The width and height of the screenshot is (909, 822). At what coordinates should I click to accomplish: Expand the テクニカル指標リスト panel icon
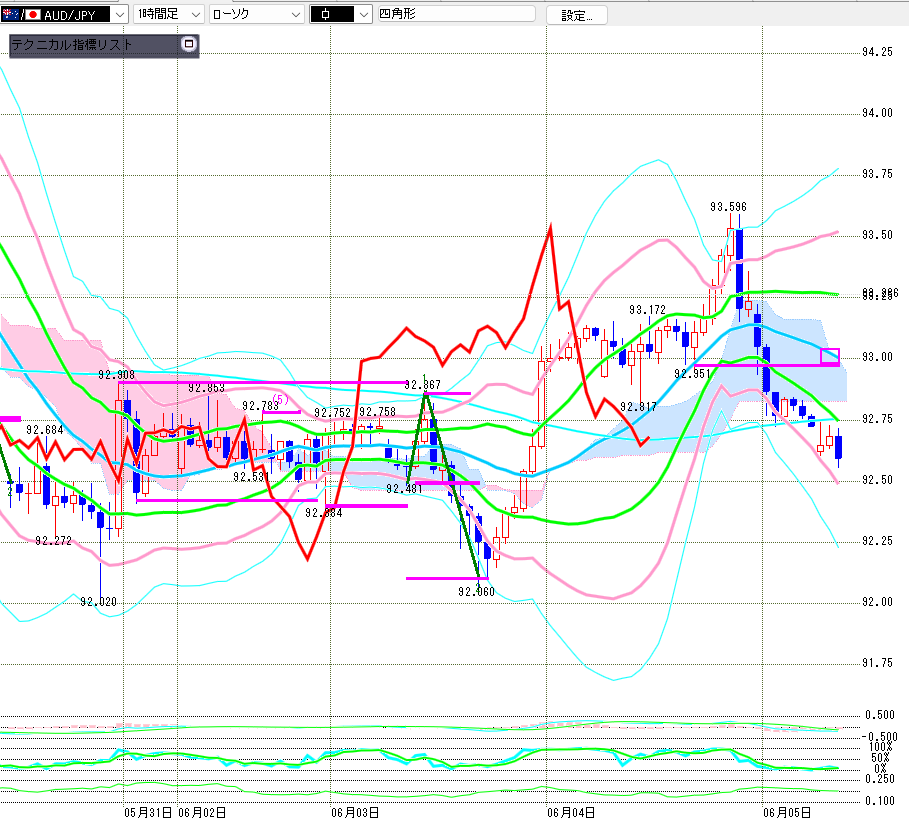click(188, 44)
